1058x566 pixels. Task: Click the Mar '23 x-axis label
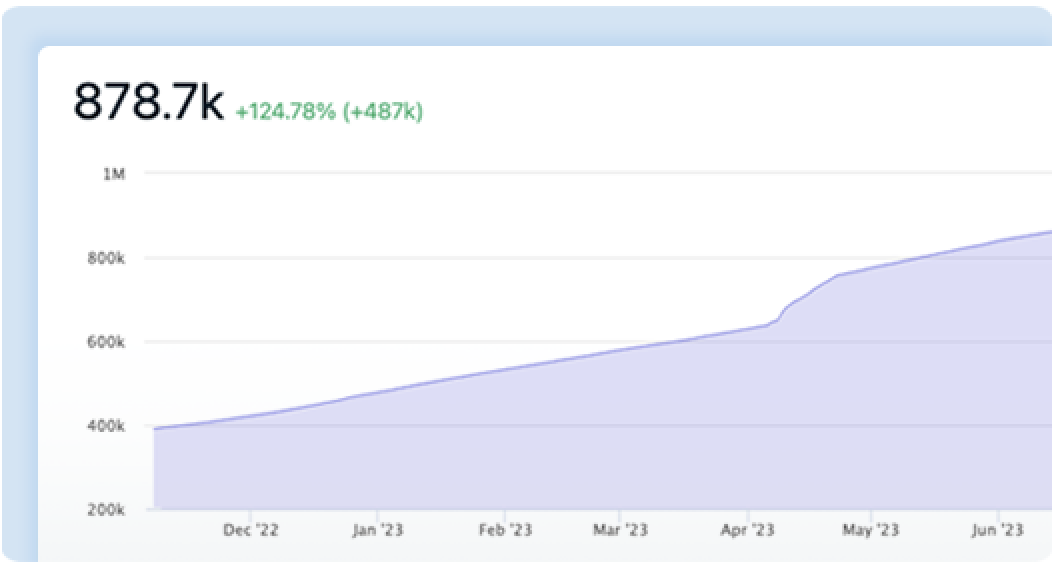pyautogui.click(x=620, y=530)
